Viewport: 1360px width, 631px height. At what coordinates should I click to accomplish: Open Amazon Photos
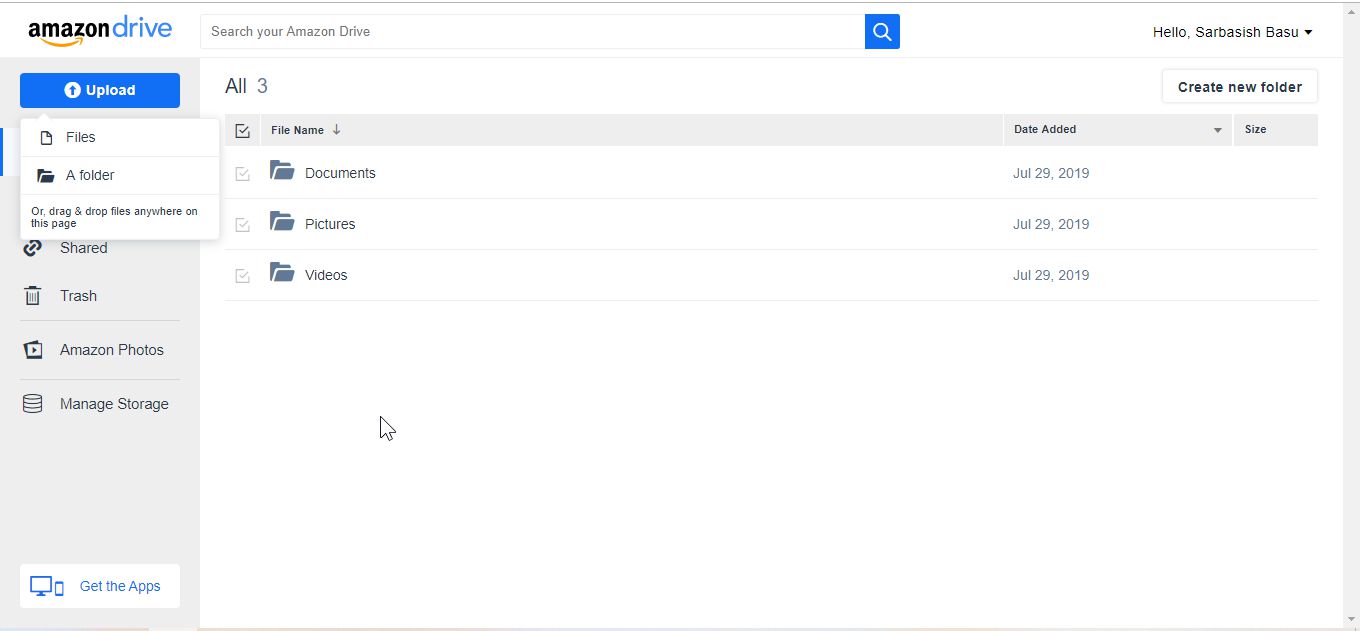coord(112,349)
